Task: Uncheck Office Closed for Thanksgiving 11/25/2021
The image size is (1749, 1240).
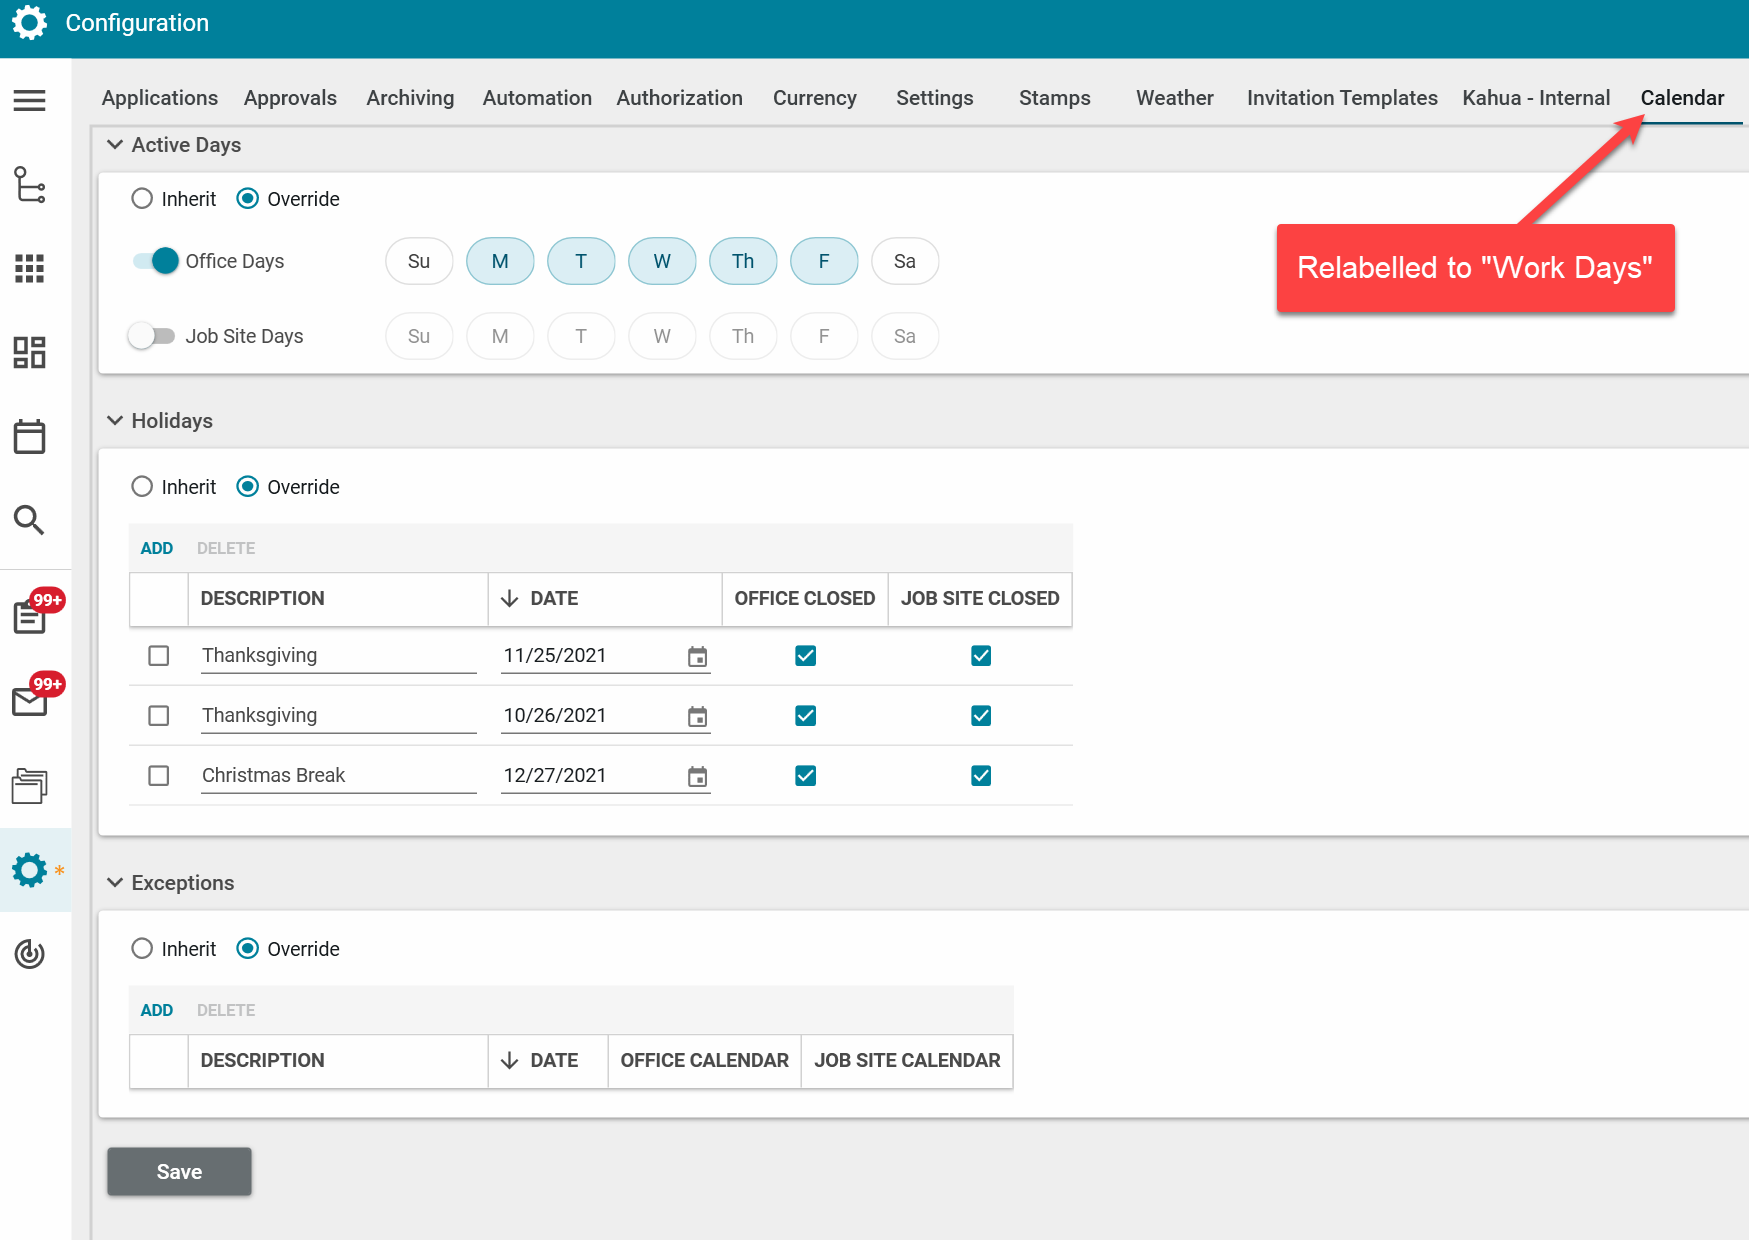Action: (x=805, y=656)
